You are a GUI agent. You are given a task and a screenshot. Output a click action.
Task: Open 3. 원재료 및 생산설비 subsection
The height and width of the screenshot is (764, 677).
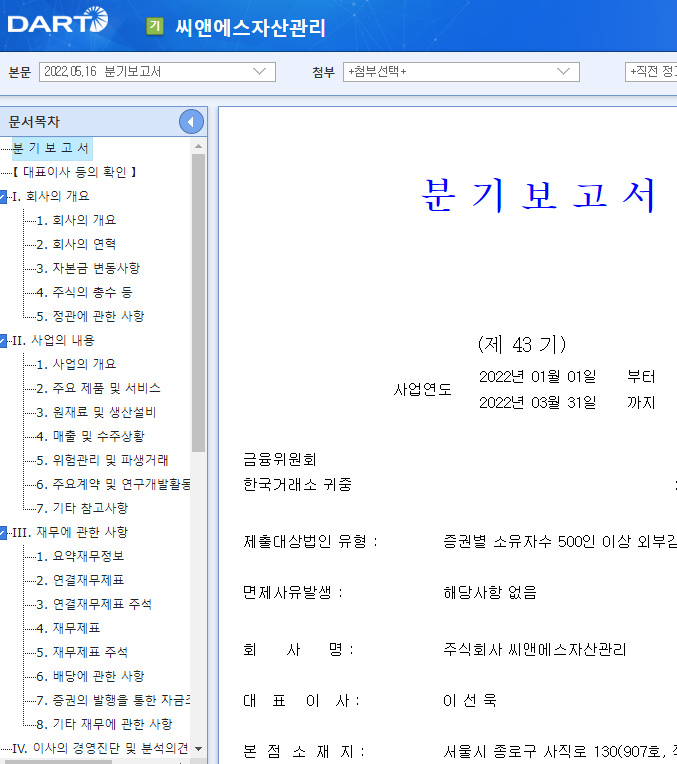click(97, 412)
